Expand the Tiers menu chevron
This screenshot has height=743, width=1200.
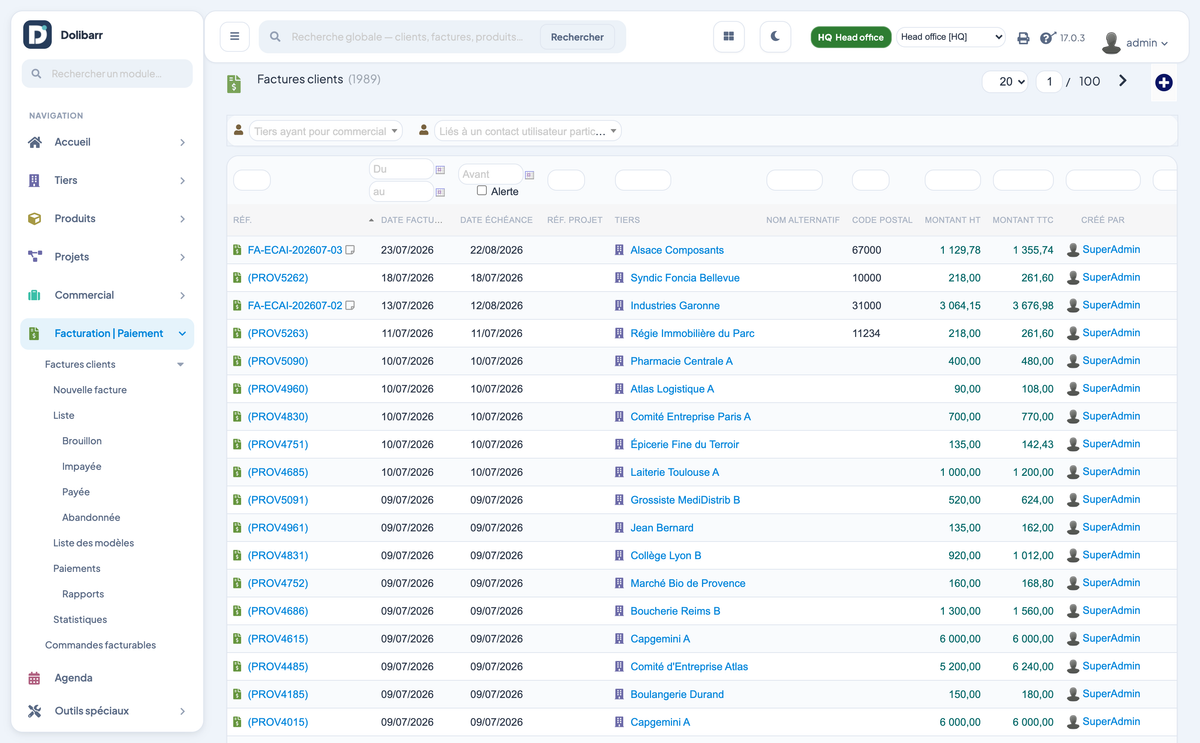click(x=182, y=181)
